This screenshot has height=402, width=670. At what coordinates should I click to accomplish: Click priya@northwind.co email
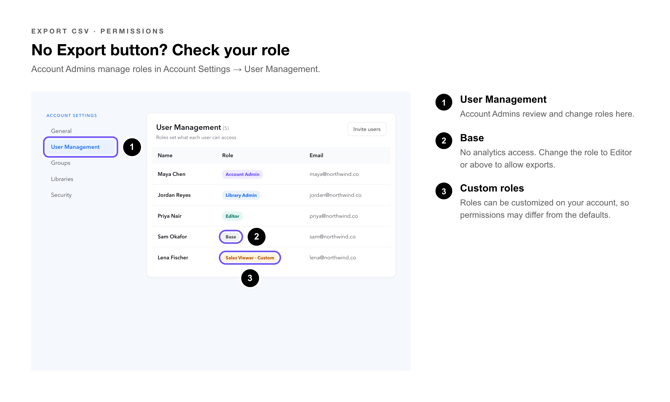334,216
